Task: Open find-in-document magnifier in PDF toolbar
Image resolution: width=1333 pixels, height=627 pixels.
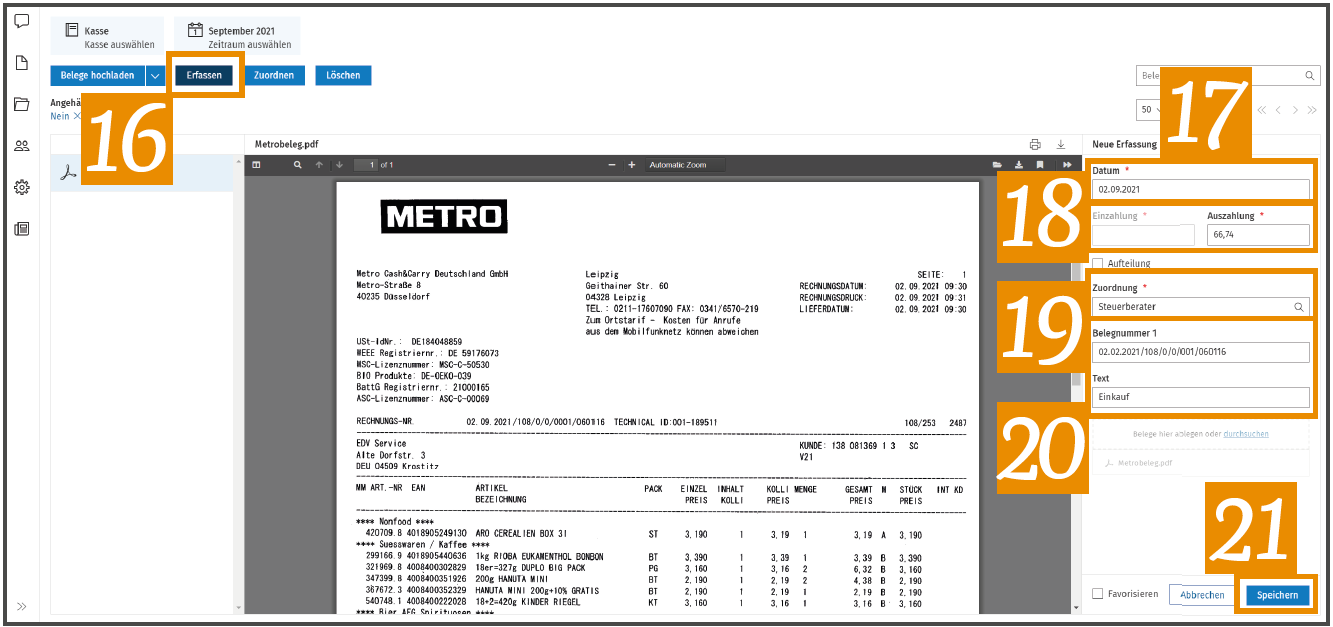Action: point(298,165)
